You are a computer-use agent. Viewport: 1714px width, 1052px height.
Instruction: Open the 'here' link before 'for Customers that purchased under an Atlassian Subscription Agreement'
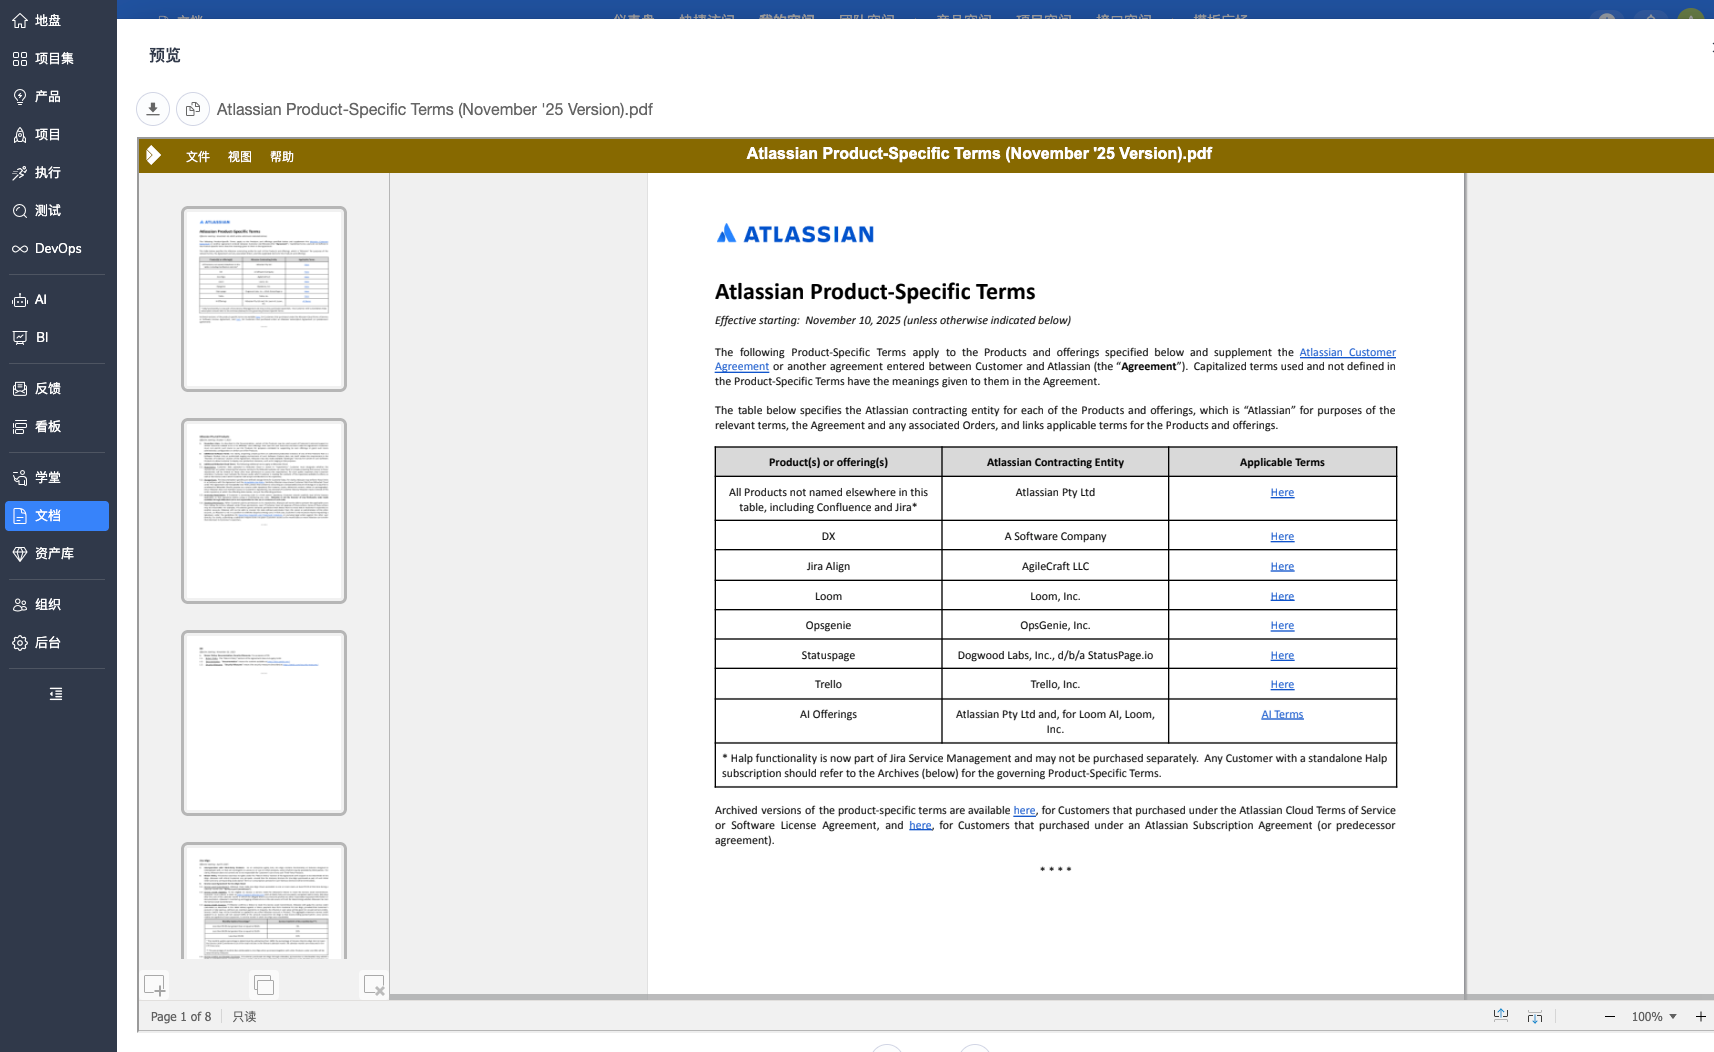(x=920, y=825)
